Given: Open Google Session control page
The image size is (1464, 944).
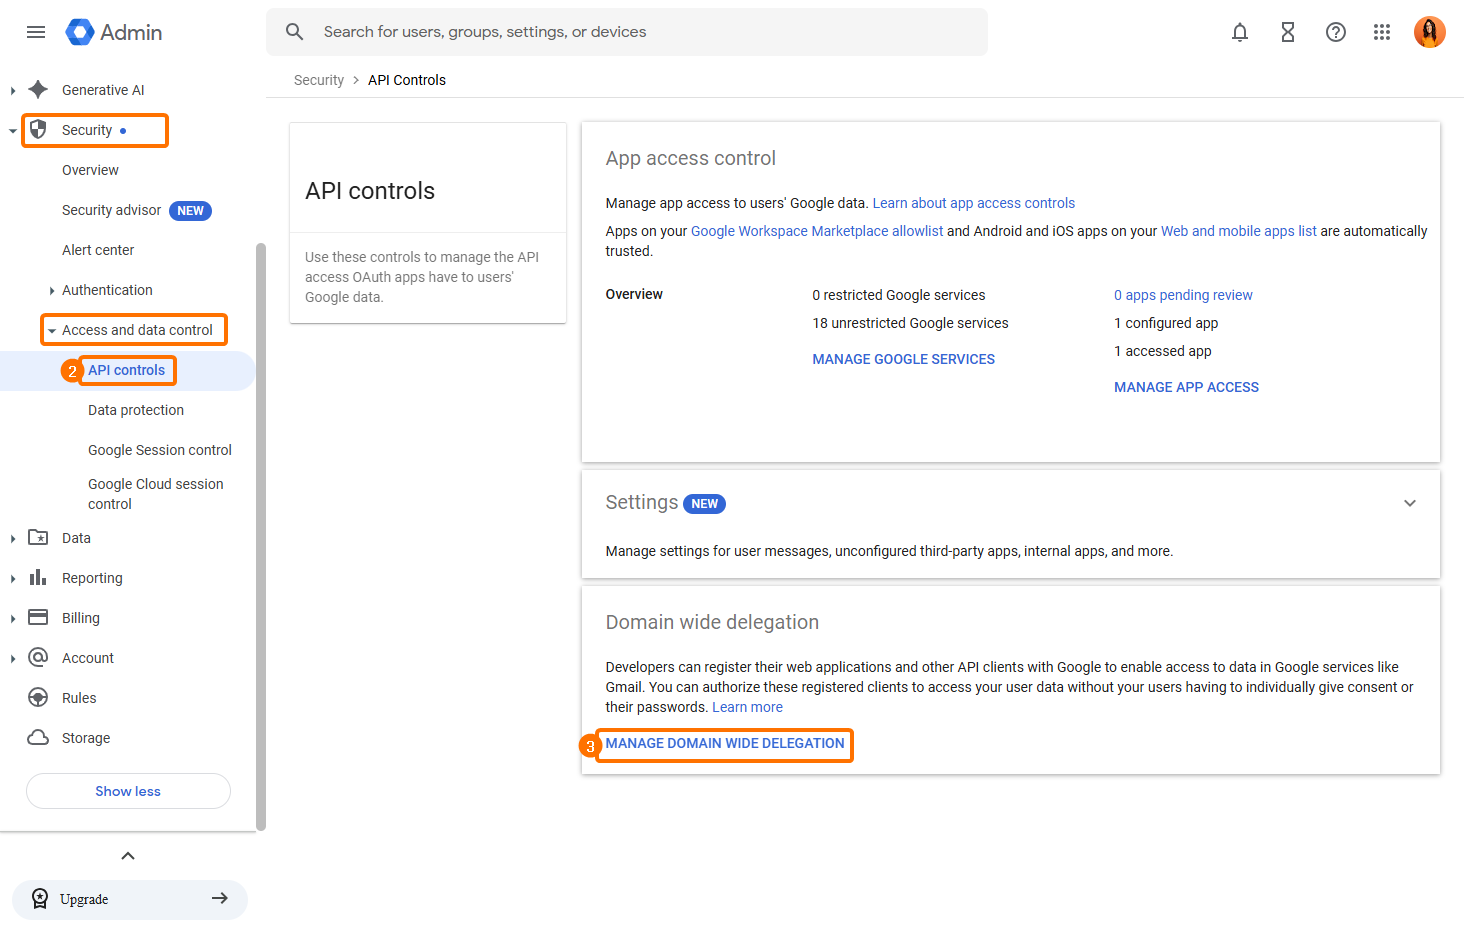Looking at the screenshot, I should [x=160, y=450].
